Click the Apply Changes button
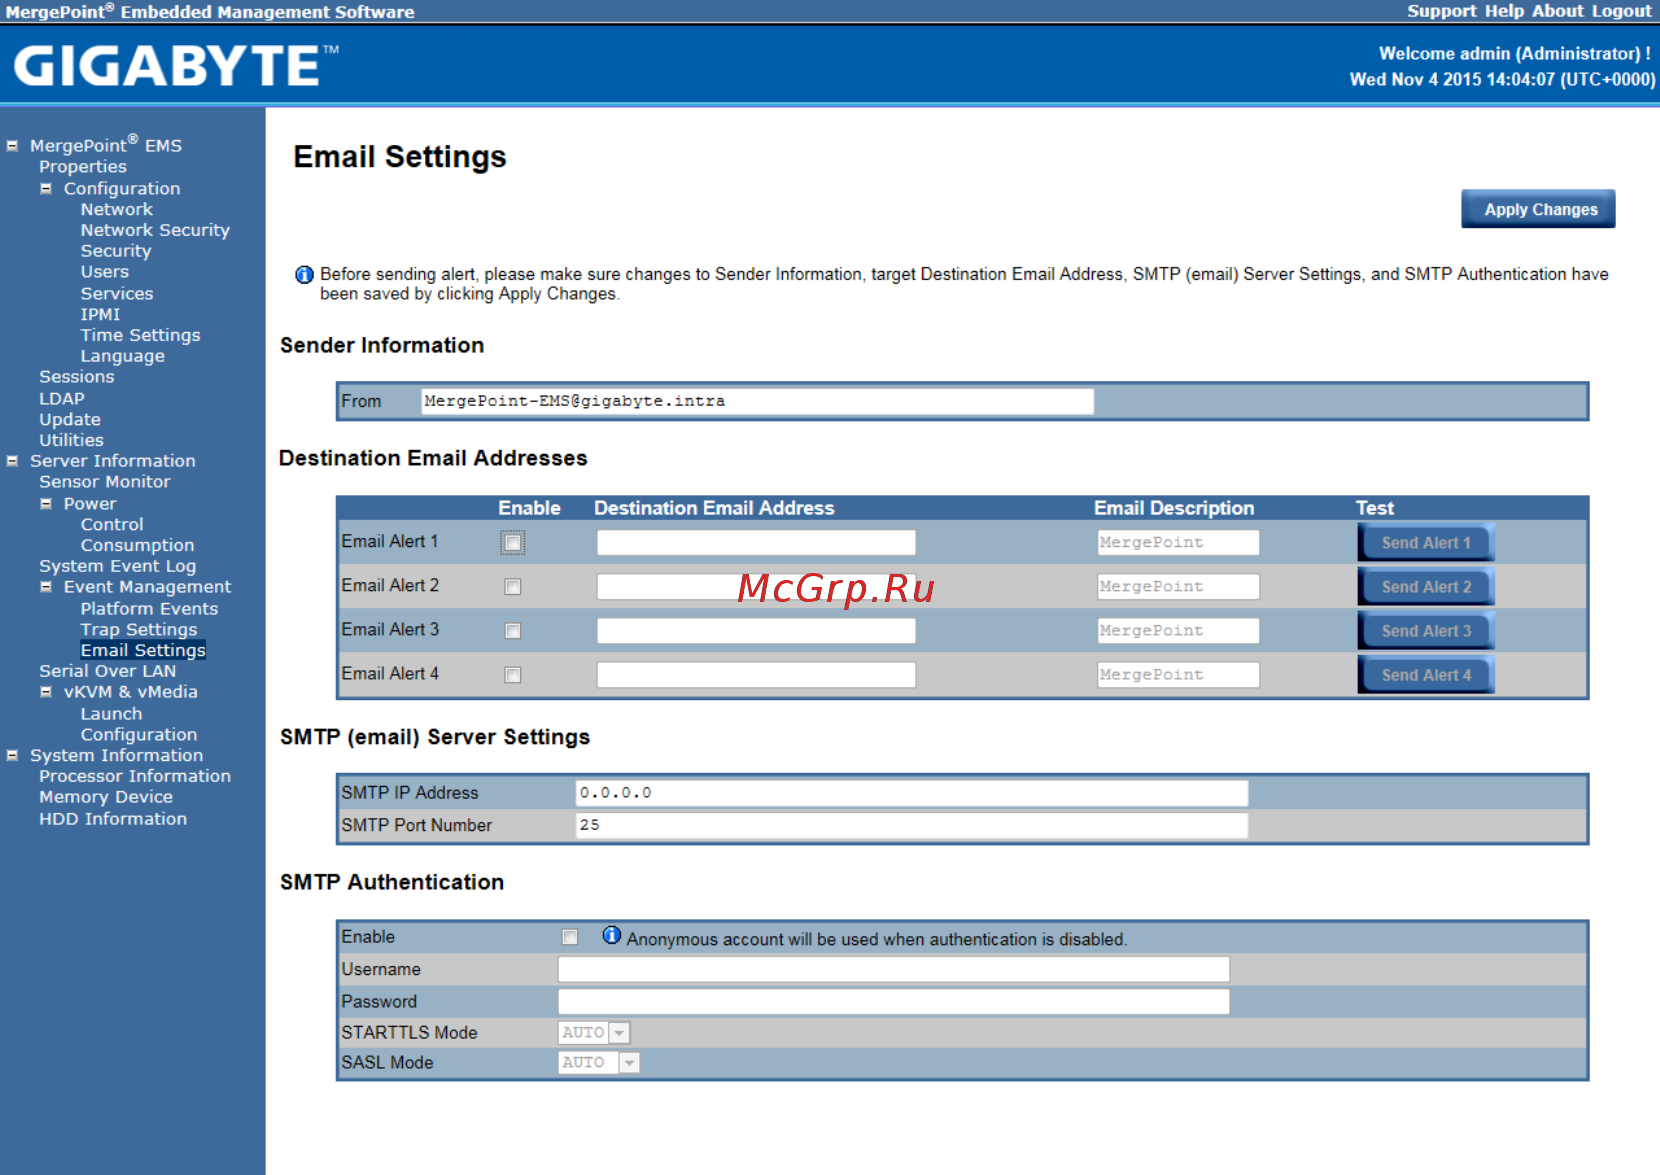This screenshot has width=1660, height=1175. [1540, 210]
